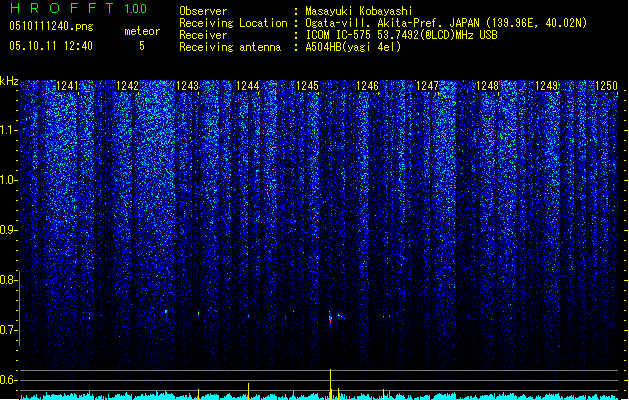629x400 pixels.
Task: Click the 1242 time axis marker
Action: 127,86
